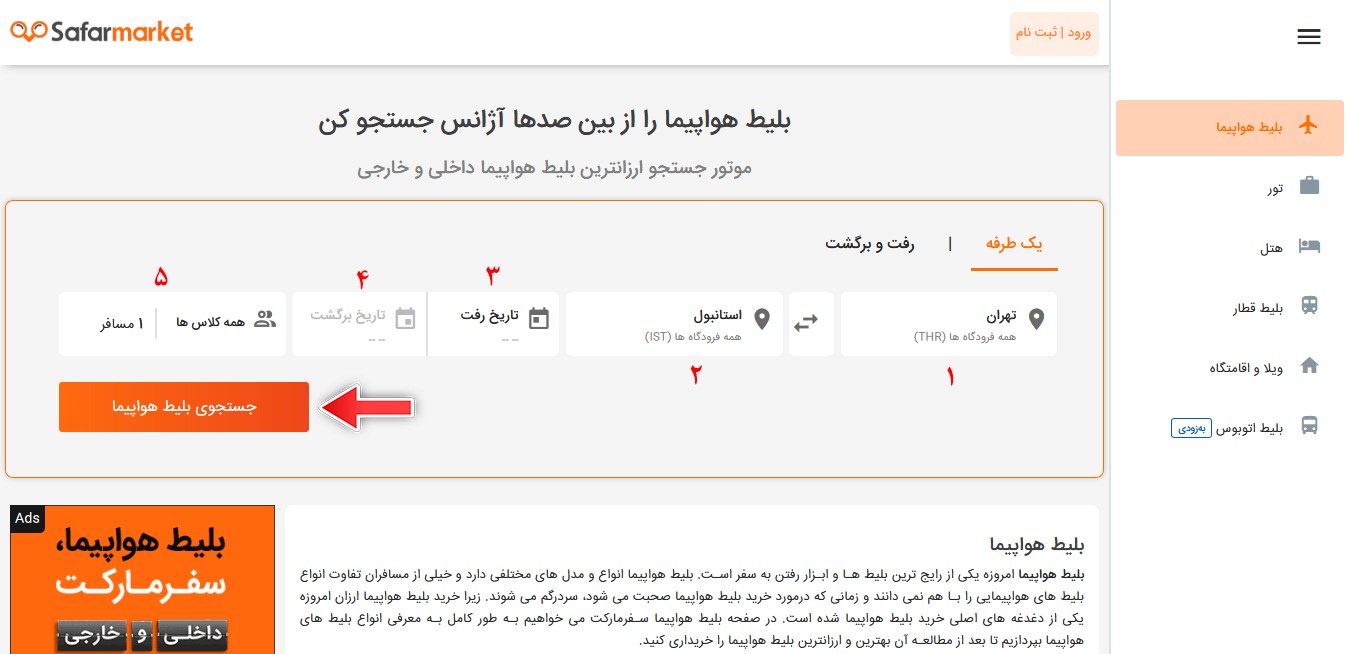The image size is (1349, 654).
Task: Swap origin and destination arrows icon
Action: pos(806,324)
